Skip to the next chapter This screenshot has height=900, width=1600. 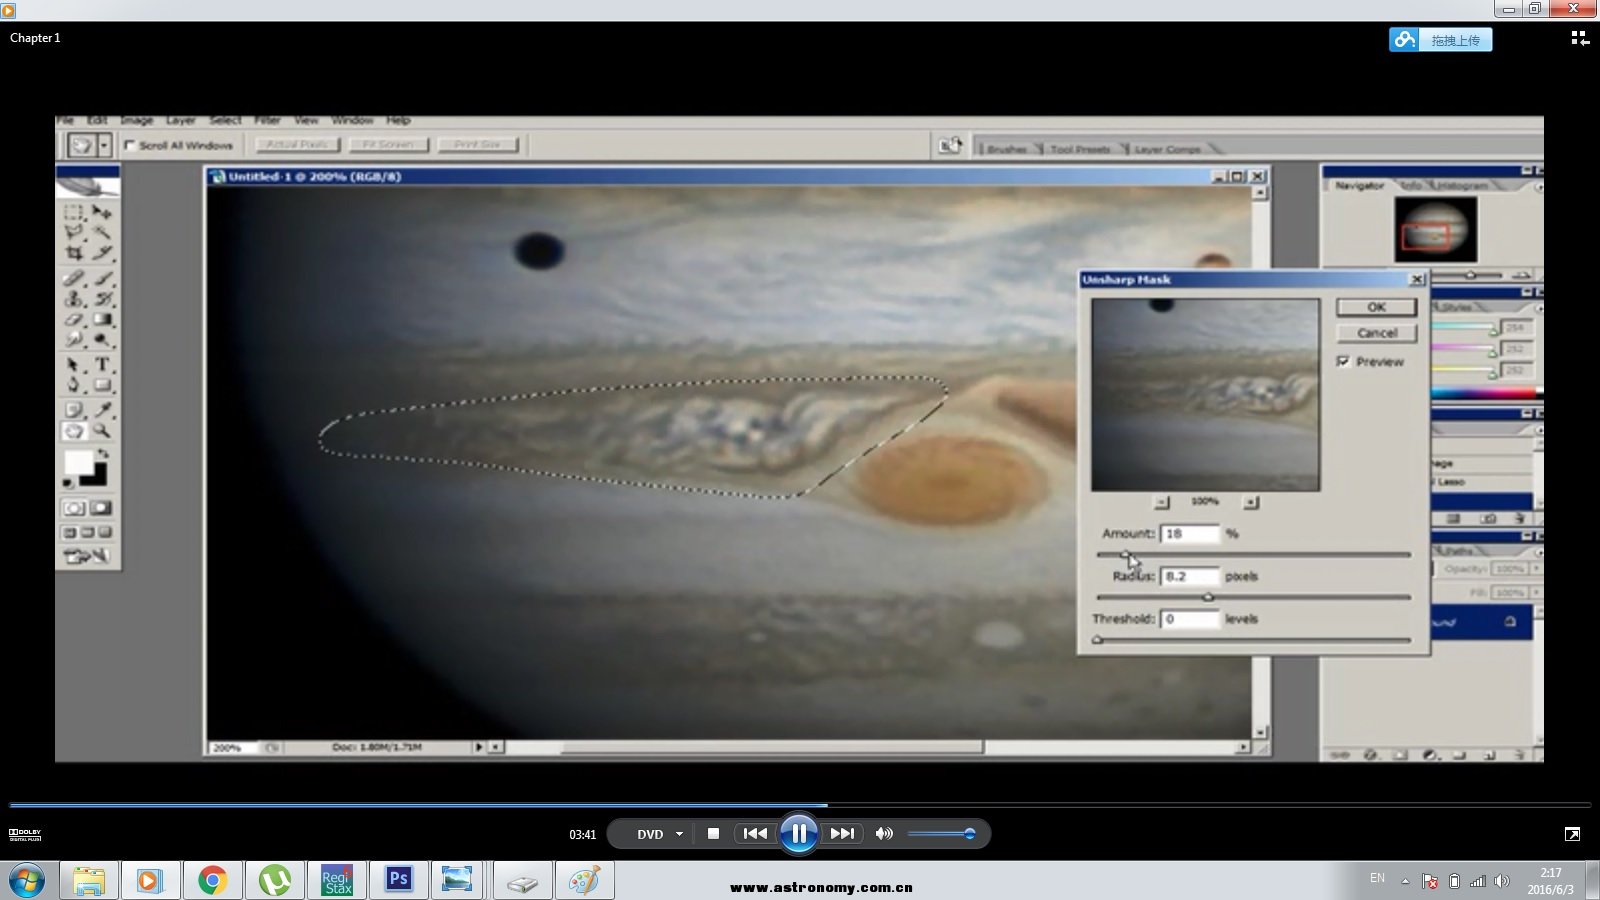(x=842, y=834)
